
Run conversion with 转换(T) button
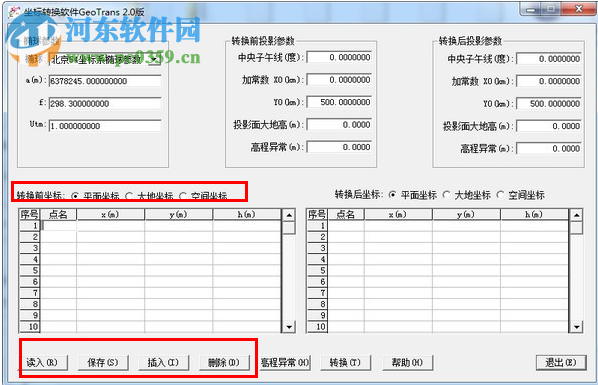(x=345, y=362)
